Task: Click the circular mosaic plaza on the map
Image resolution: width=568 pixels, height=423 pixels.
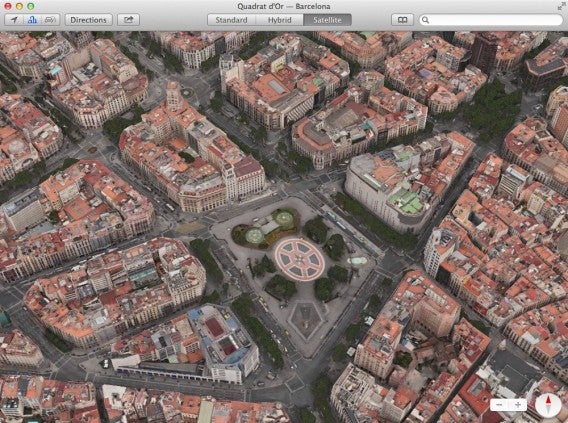Action: tap(299, 259)
